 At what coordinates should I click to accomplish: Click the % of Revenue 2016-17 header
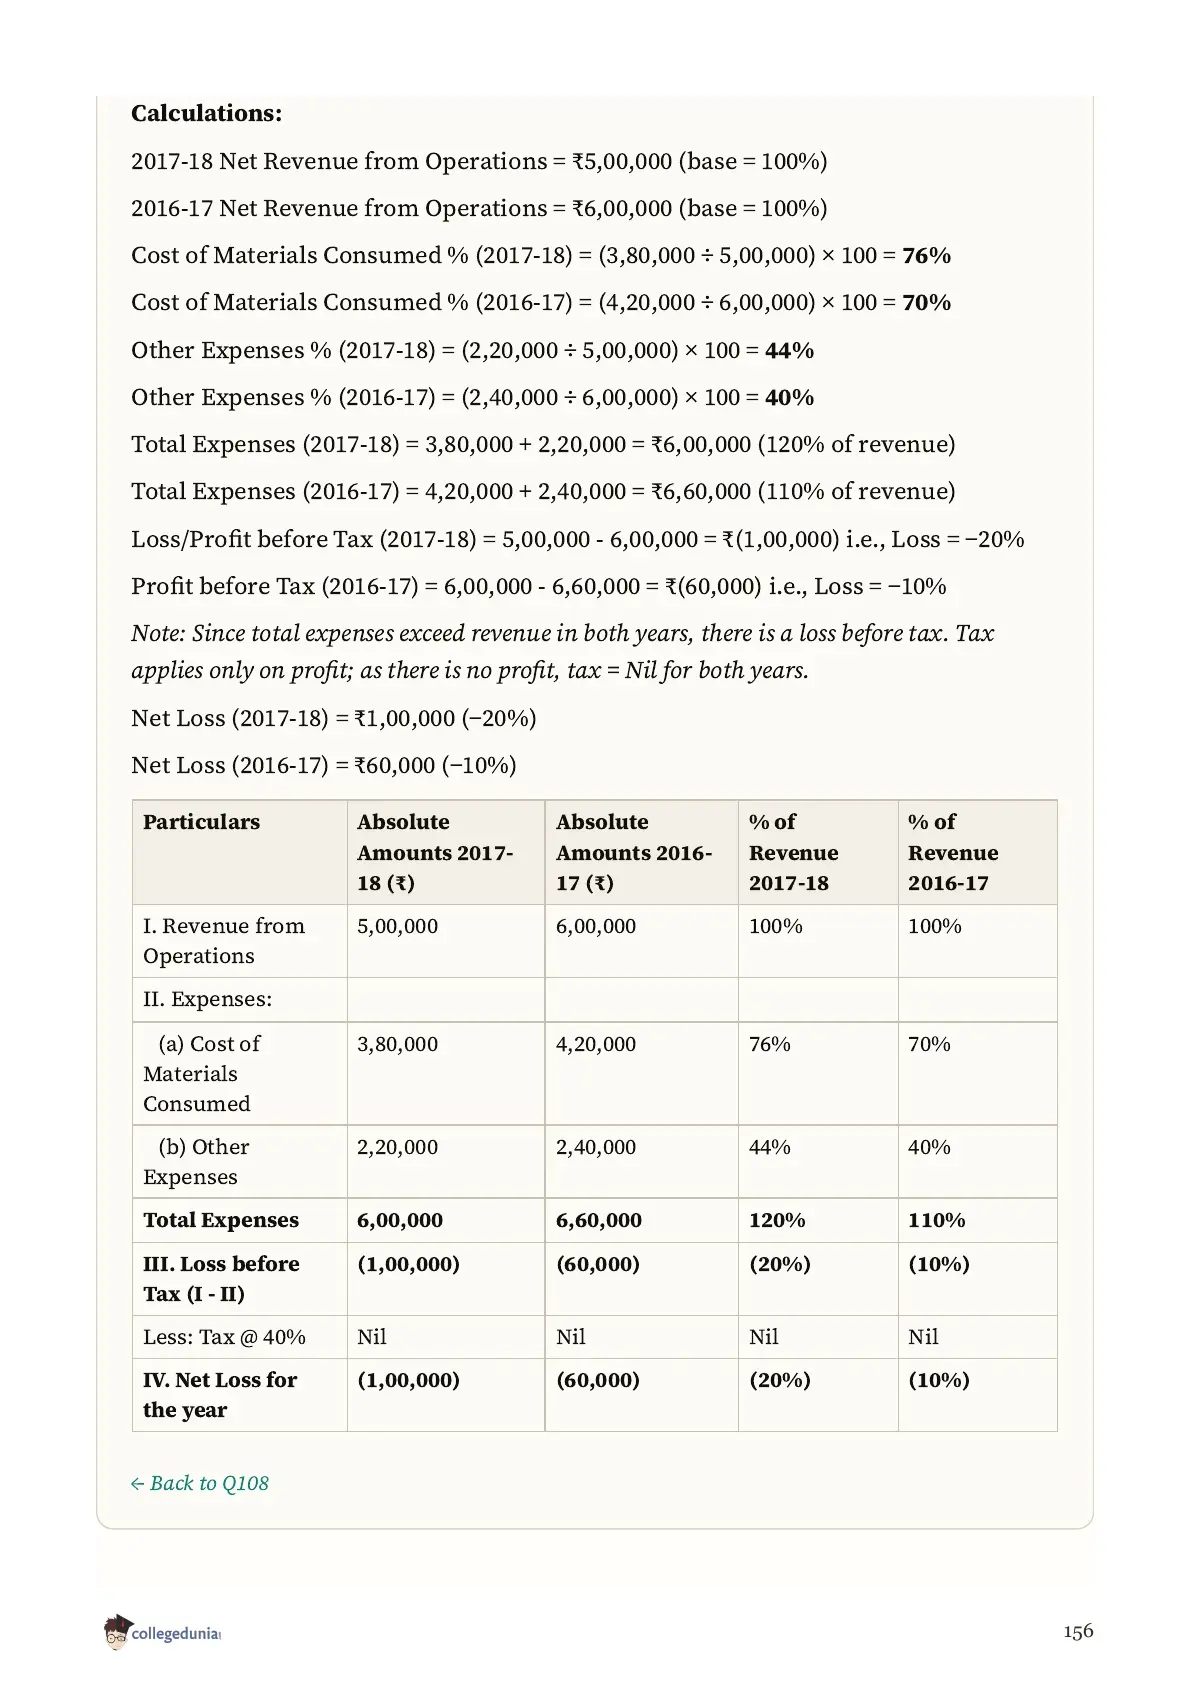(953, 852)
